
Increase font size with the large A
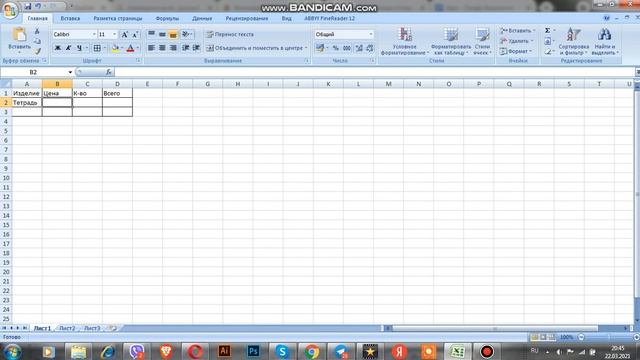[125, 35]
